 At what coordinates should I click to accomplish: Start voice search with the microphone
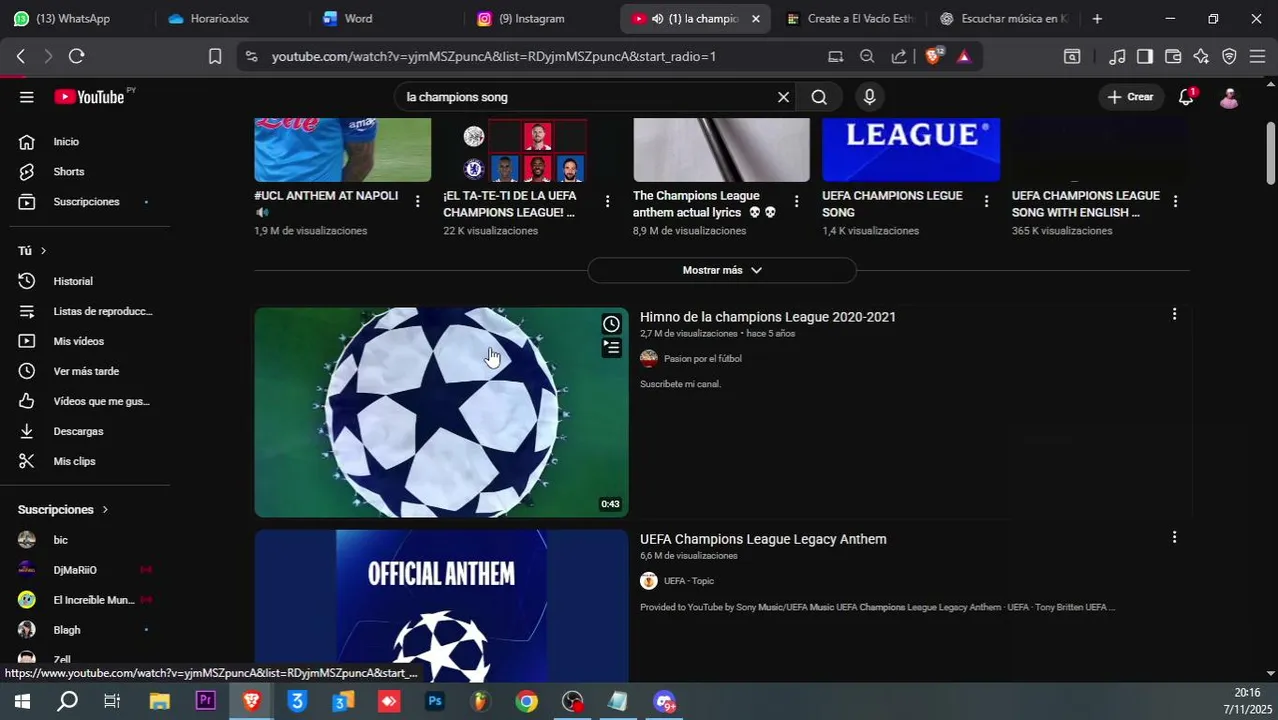[x=869, y=97]
